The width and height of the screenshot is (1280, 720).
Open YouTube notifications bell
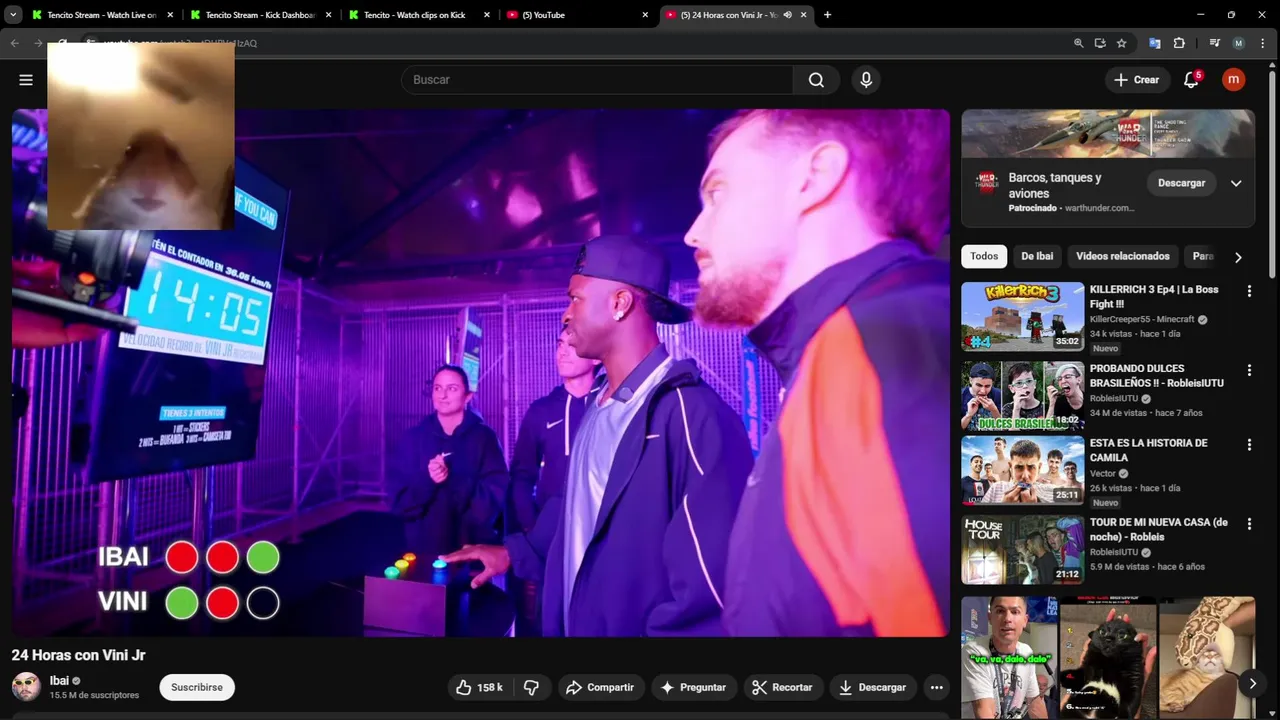[1191, 80]
